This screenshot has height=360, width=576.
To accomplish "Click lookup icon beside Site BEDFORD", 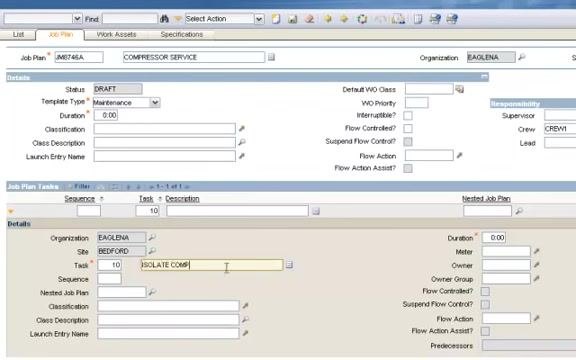I will click(x=152, y=251).
